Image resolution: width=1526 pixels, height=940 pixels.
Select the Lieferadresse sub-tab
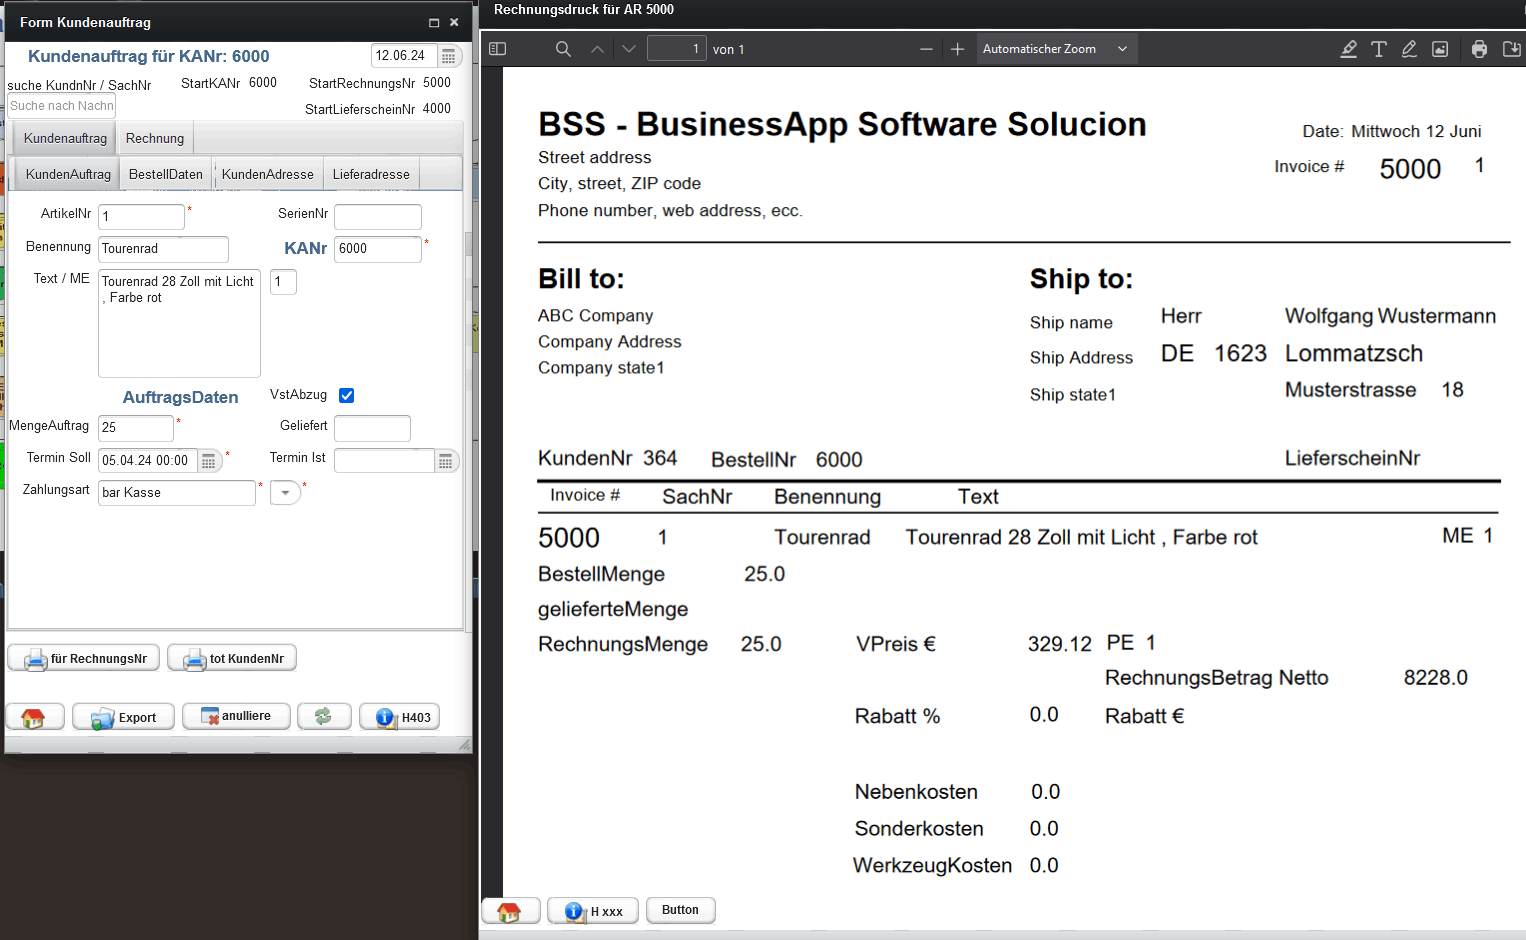371,174
